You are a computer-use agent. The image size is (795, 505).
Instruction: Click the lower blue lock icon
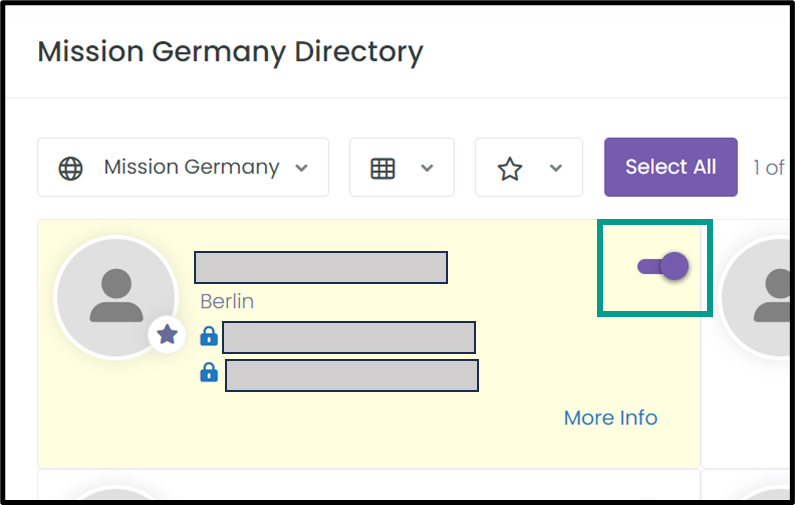click(x=209, y=372)
